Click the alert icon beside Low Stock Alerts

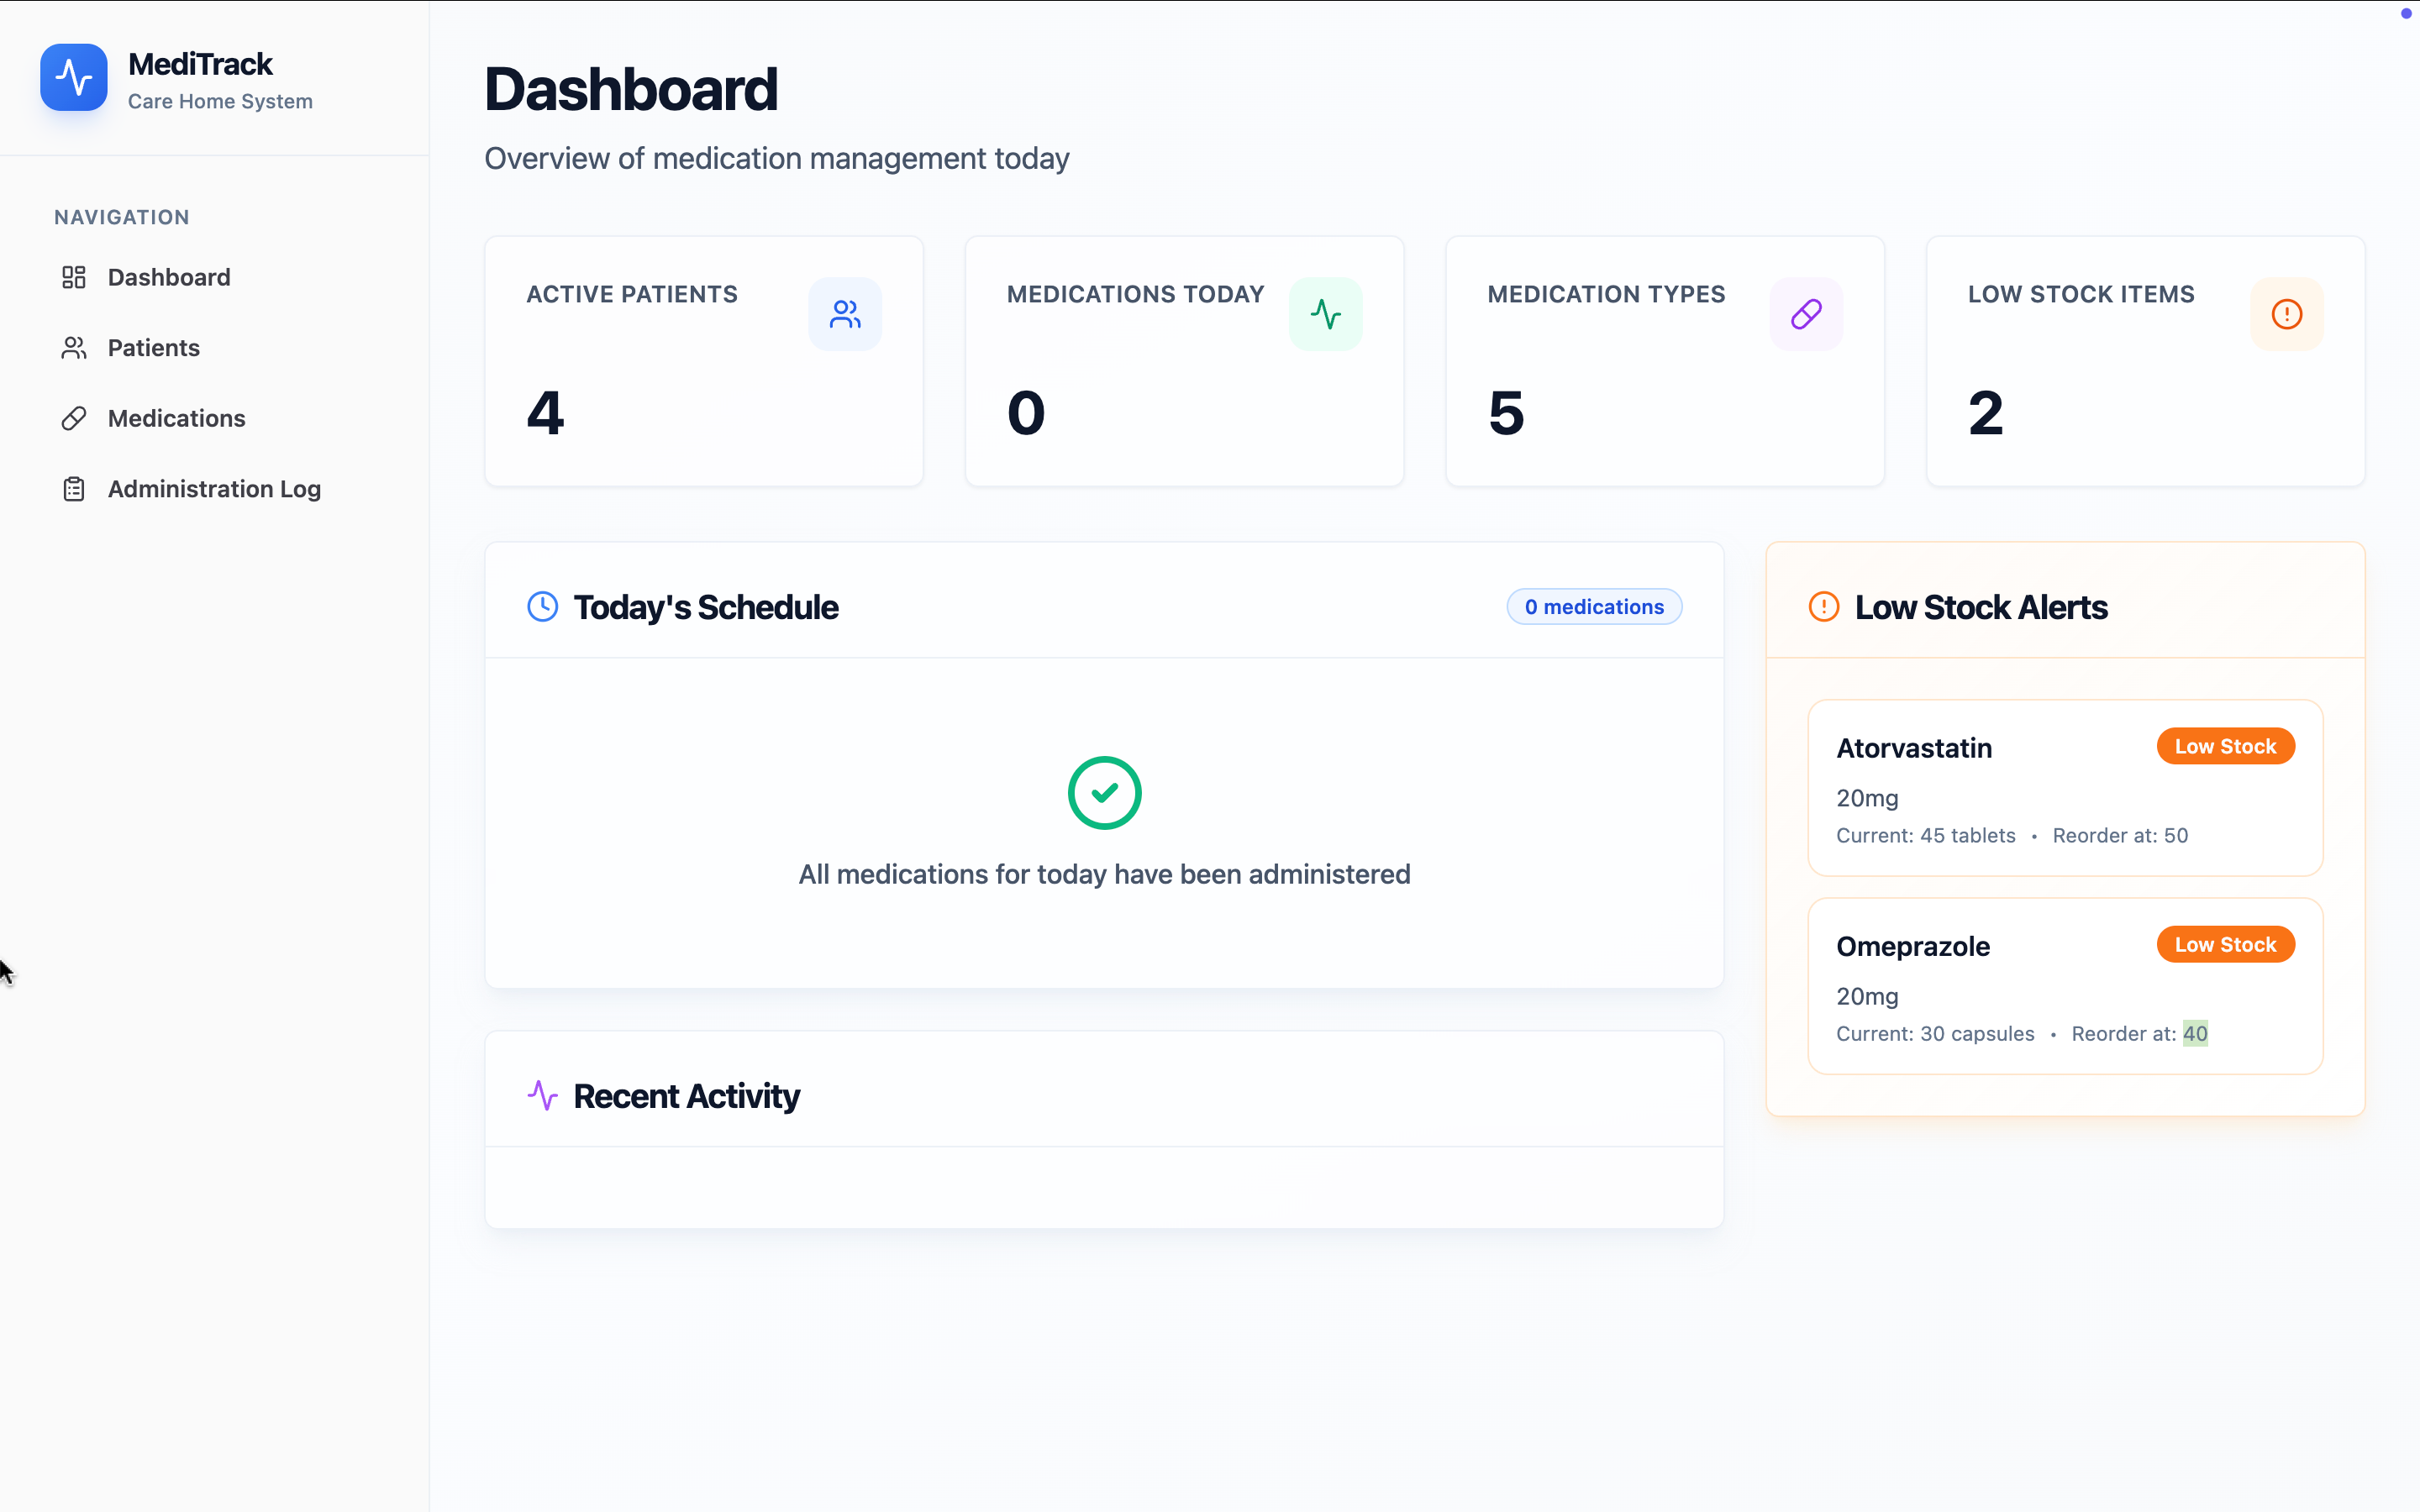tap(1824, 607)
